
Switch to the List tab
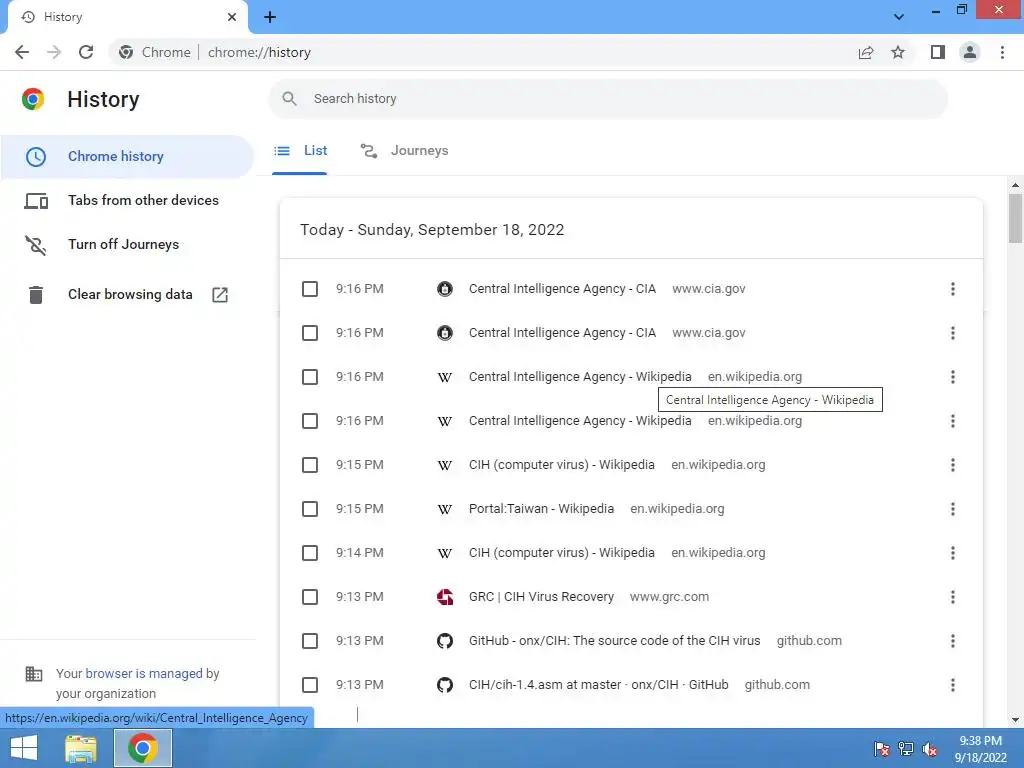[x=300, y=151]
